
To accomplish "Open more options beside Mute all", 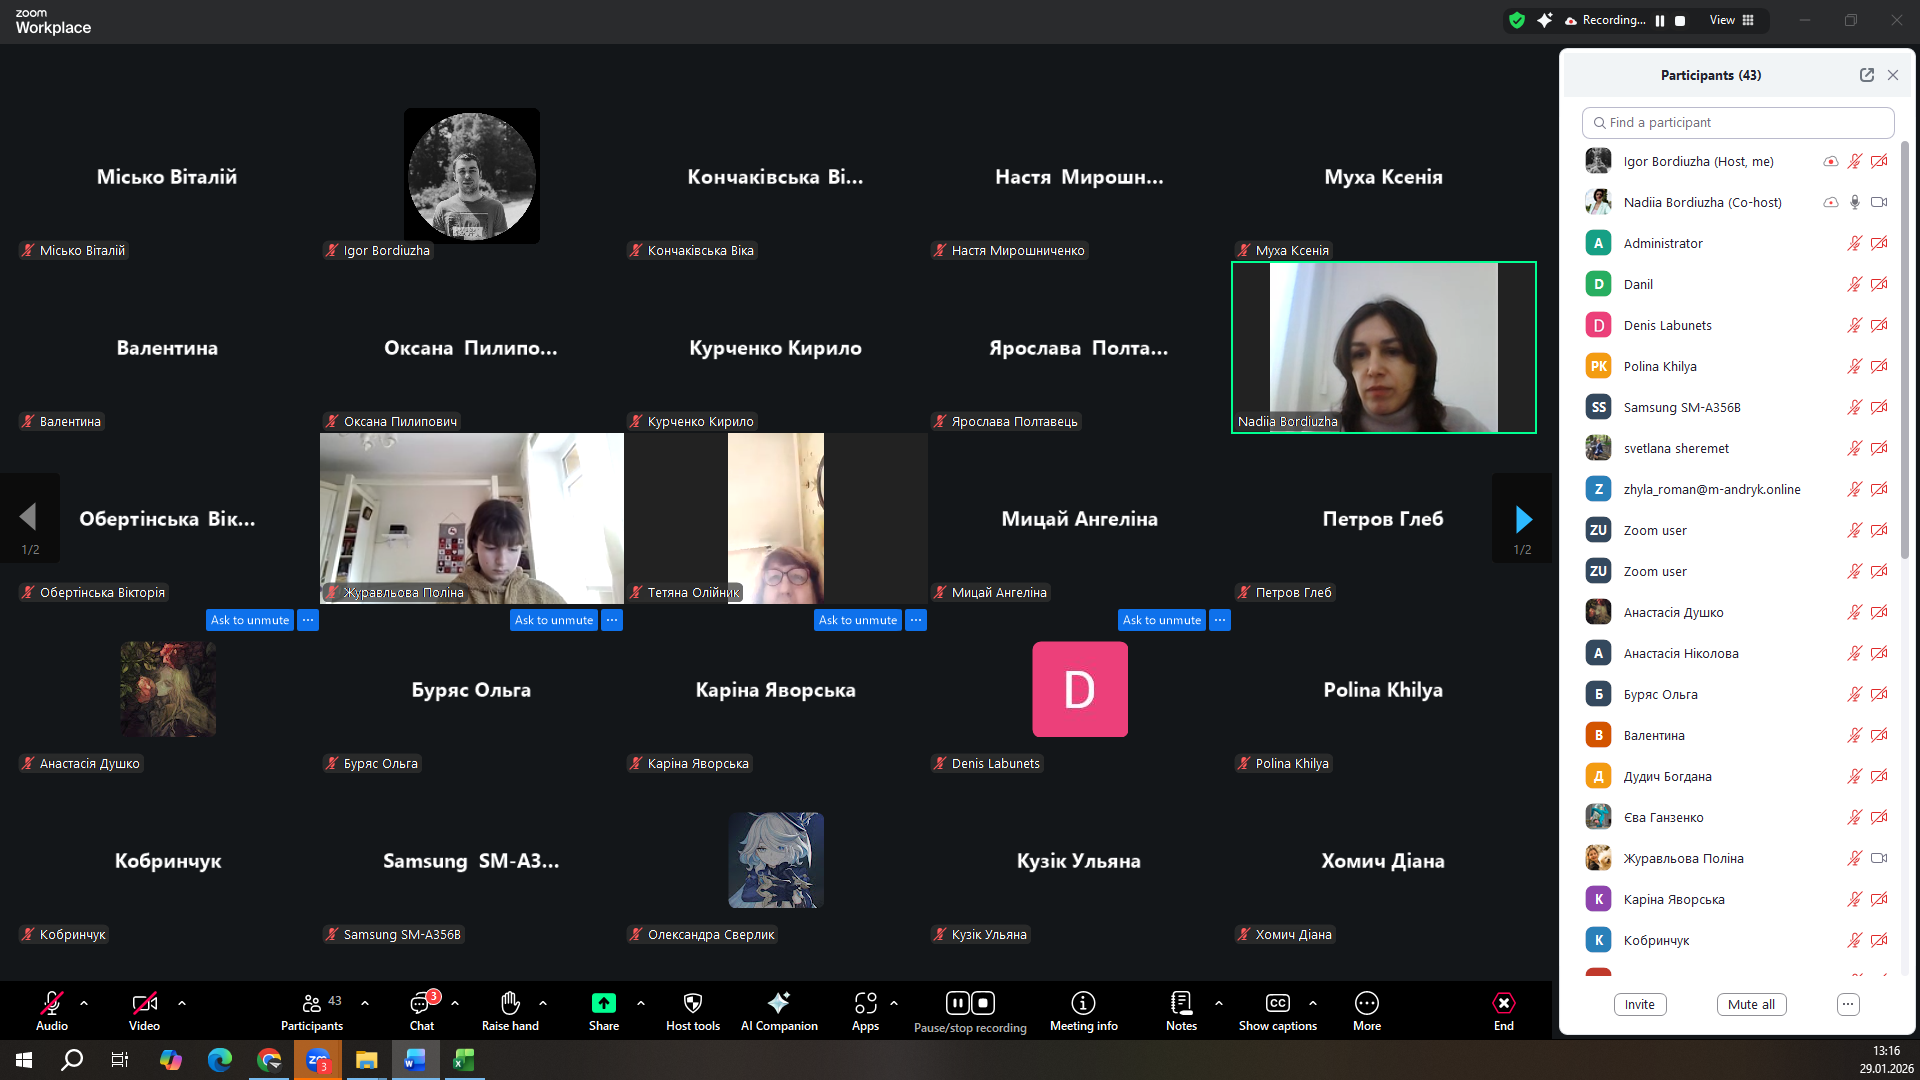I will tap(1848, 1004).
